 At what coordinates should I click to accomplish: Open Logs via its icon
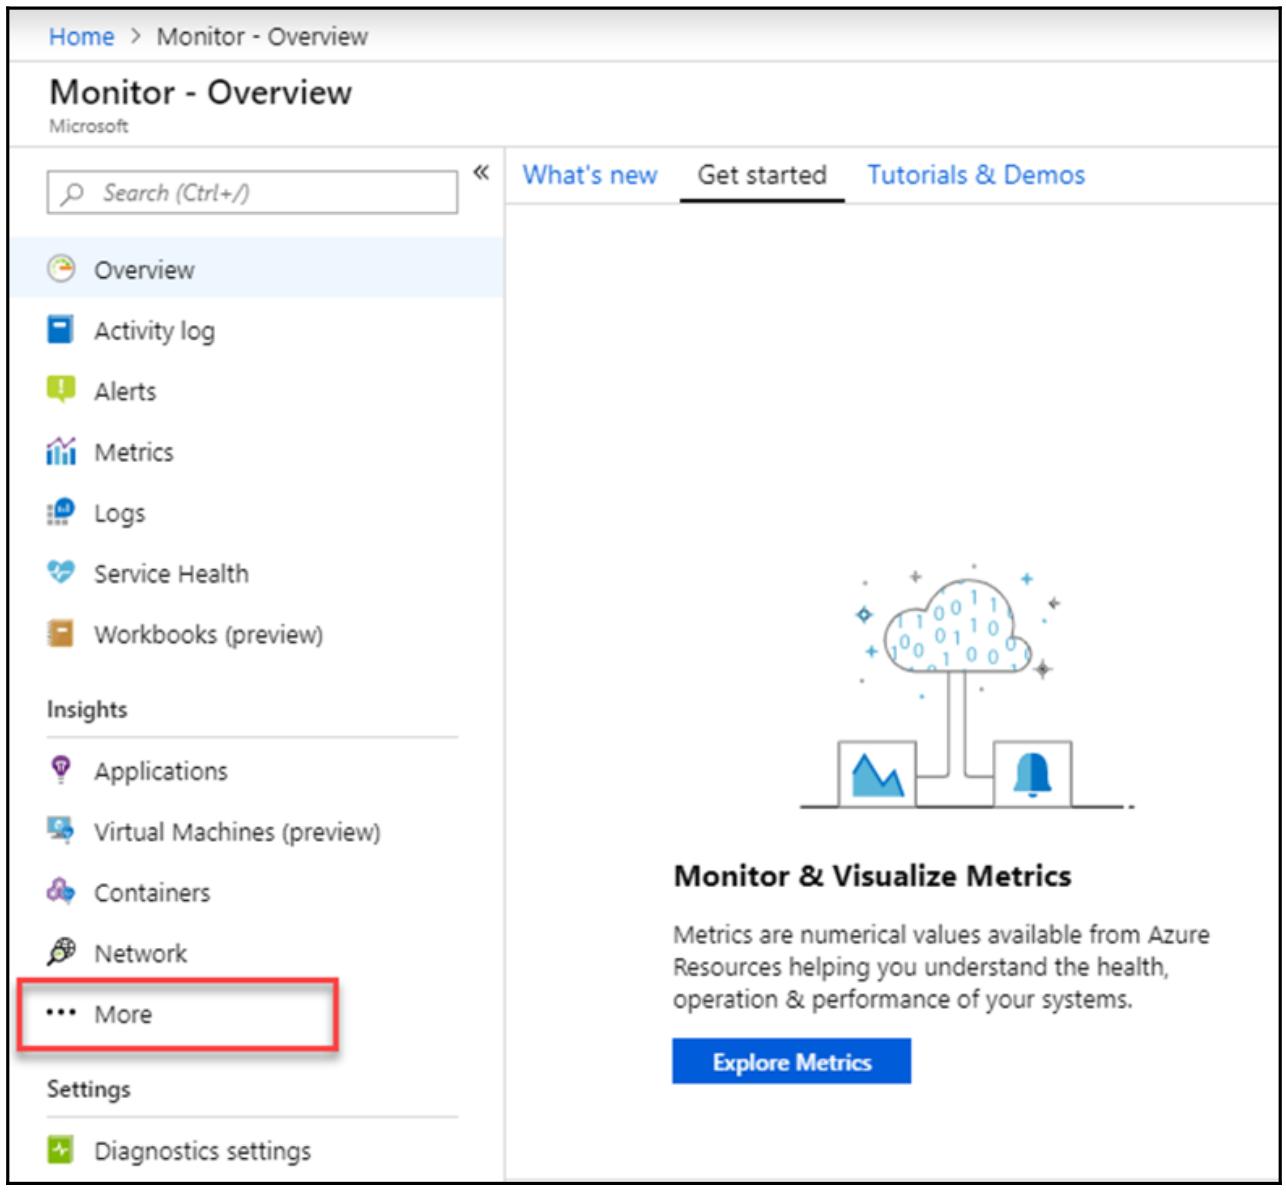point(61,512)
